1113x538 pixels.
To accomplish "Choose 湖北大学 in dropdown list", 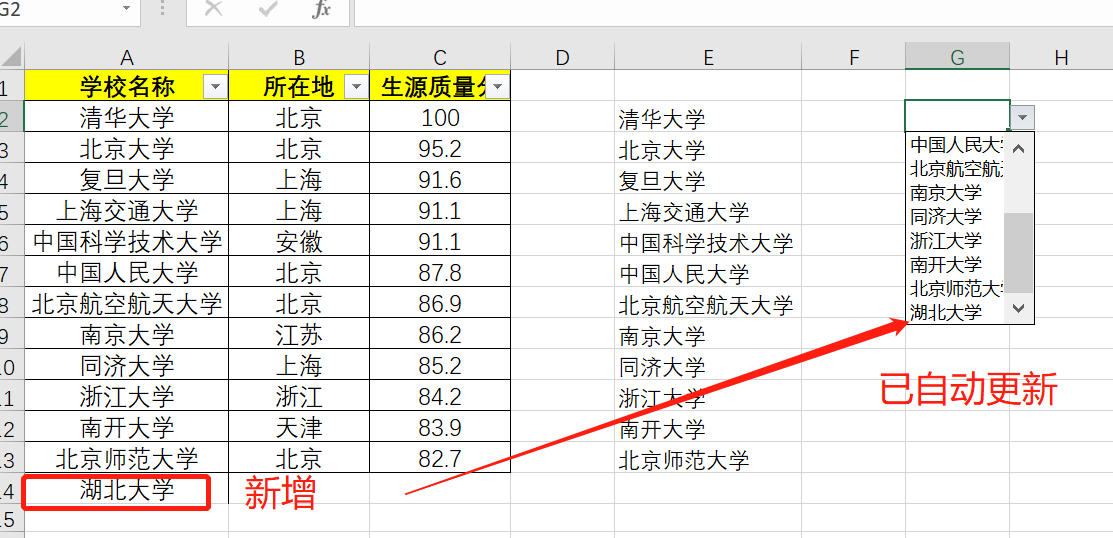I will 956,312.
